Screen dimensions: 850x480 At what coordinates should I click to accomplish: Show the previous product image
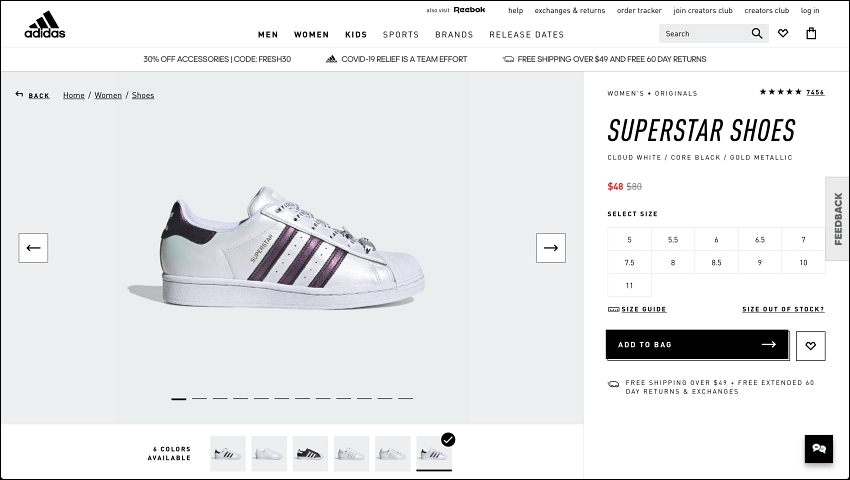click(x=33, y=248)
